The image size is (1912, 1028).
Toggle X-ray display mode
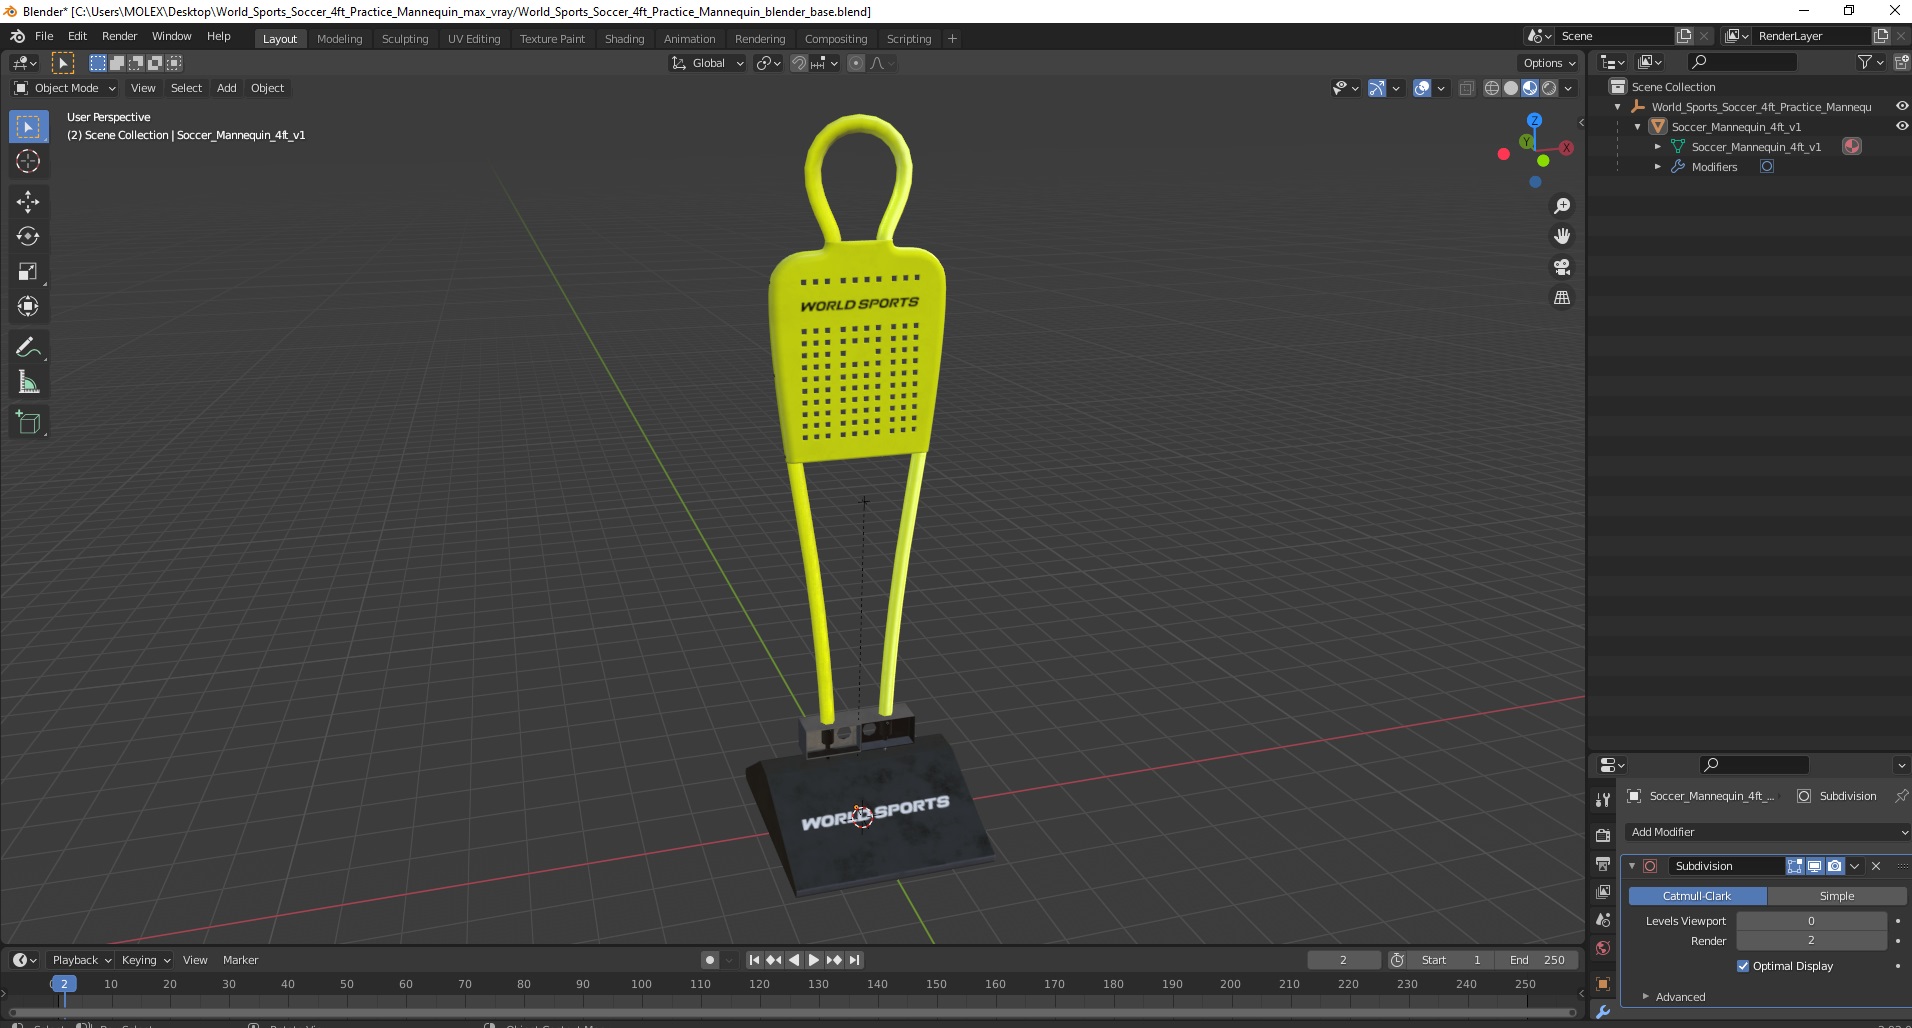click(x=1466, y=88)
